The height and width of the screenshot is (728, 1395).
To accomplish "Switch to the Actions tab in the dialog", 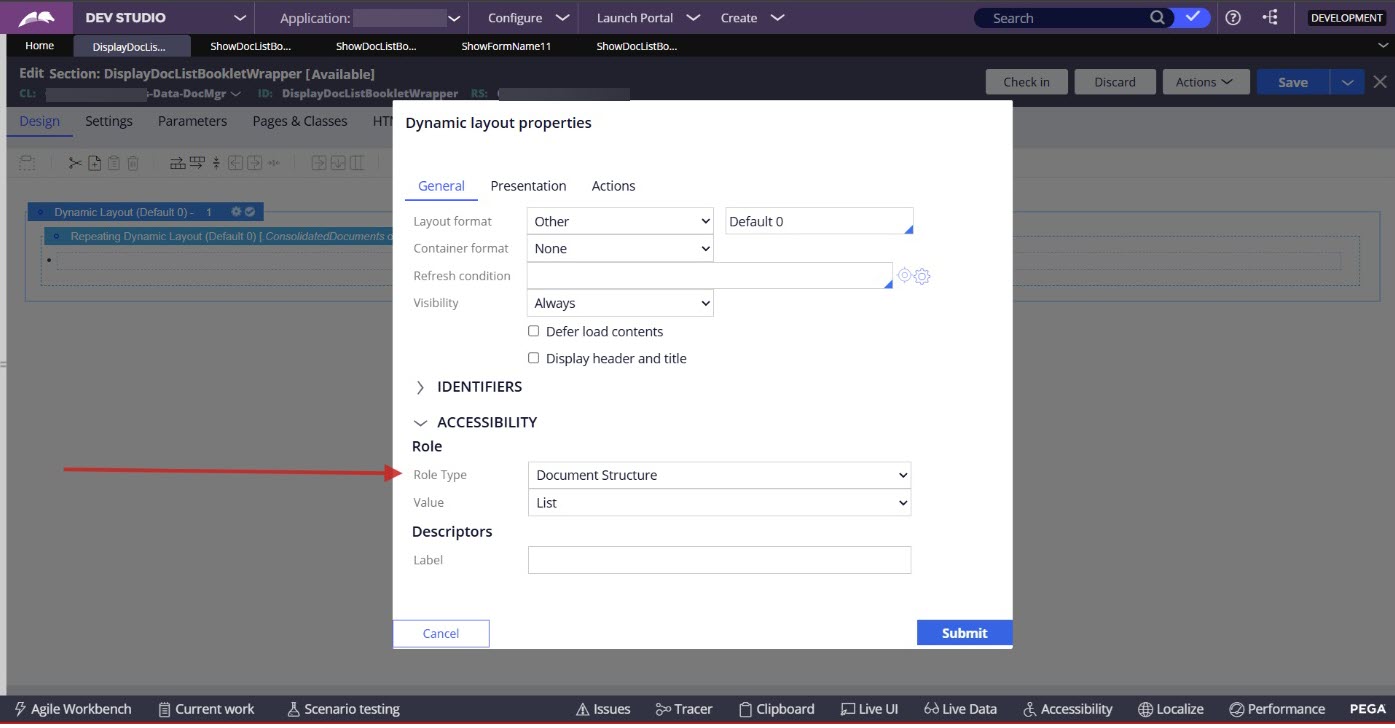I will click(x=613, y=186).
